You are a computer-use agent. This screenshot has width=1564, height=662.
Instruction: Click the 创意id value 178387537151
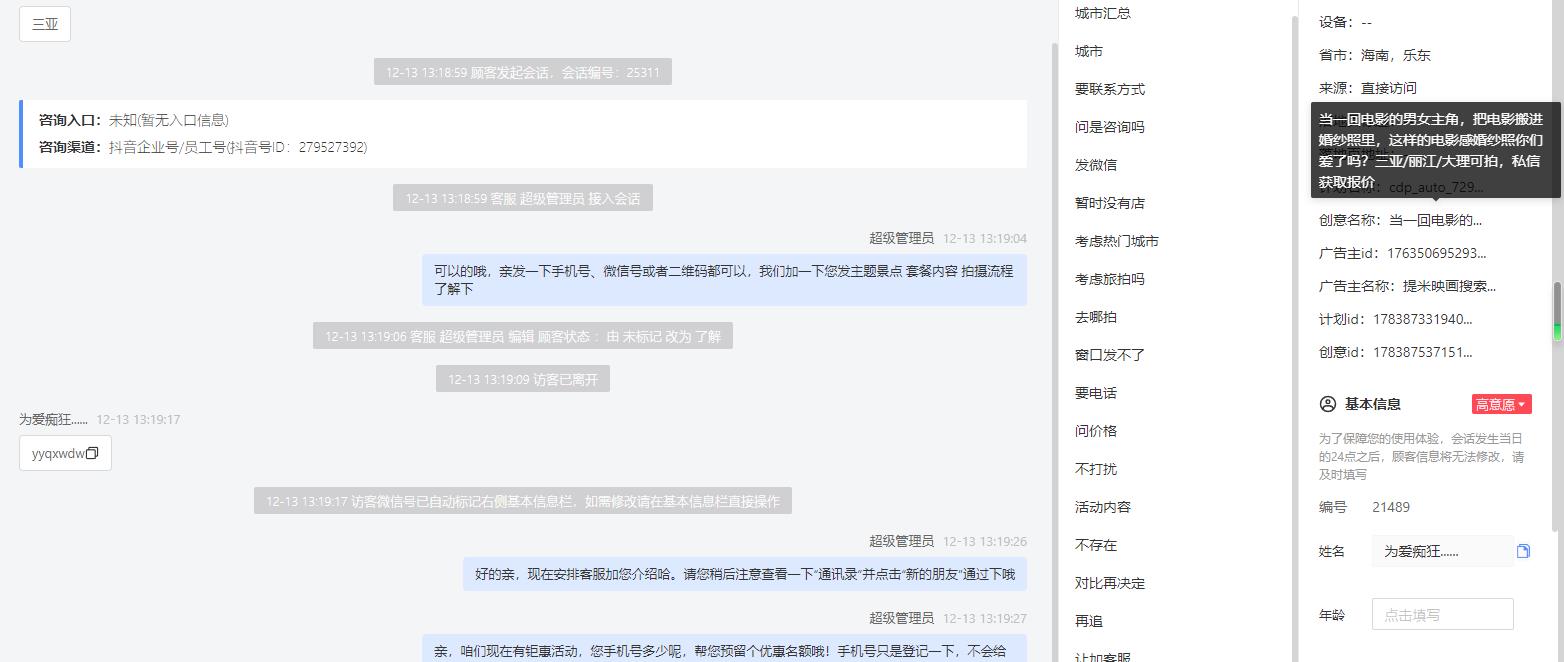click(x=1422, y=352)
